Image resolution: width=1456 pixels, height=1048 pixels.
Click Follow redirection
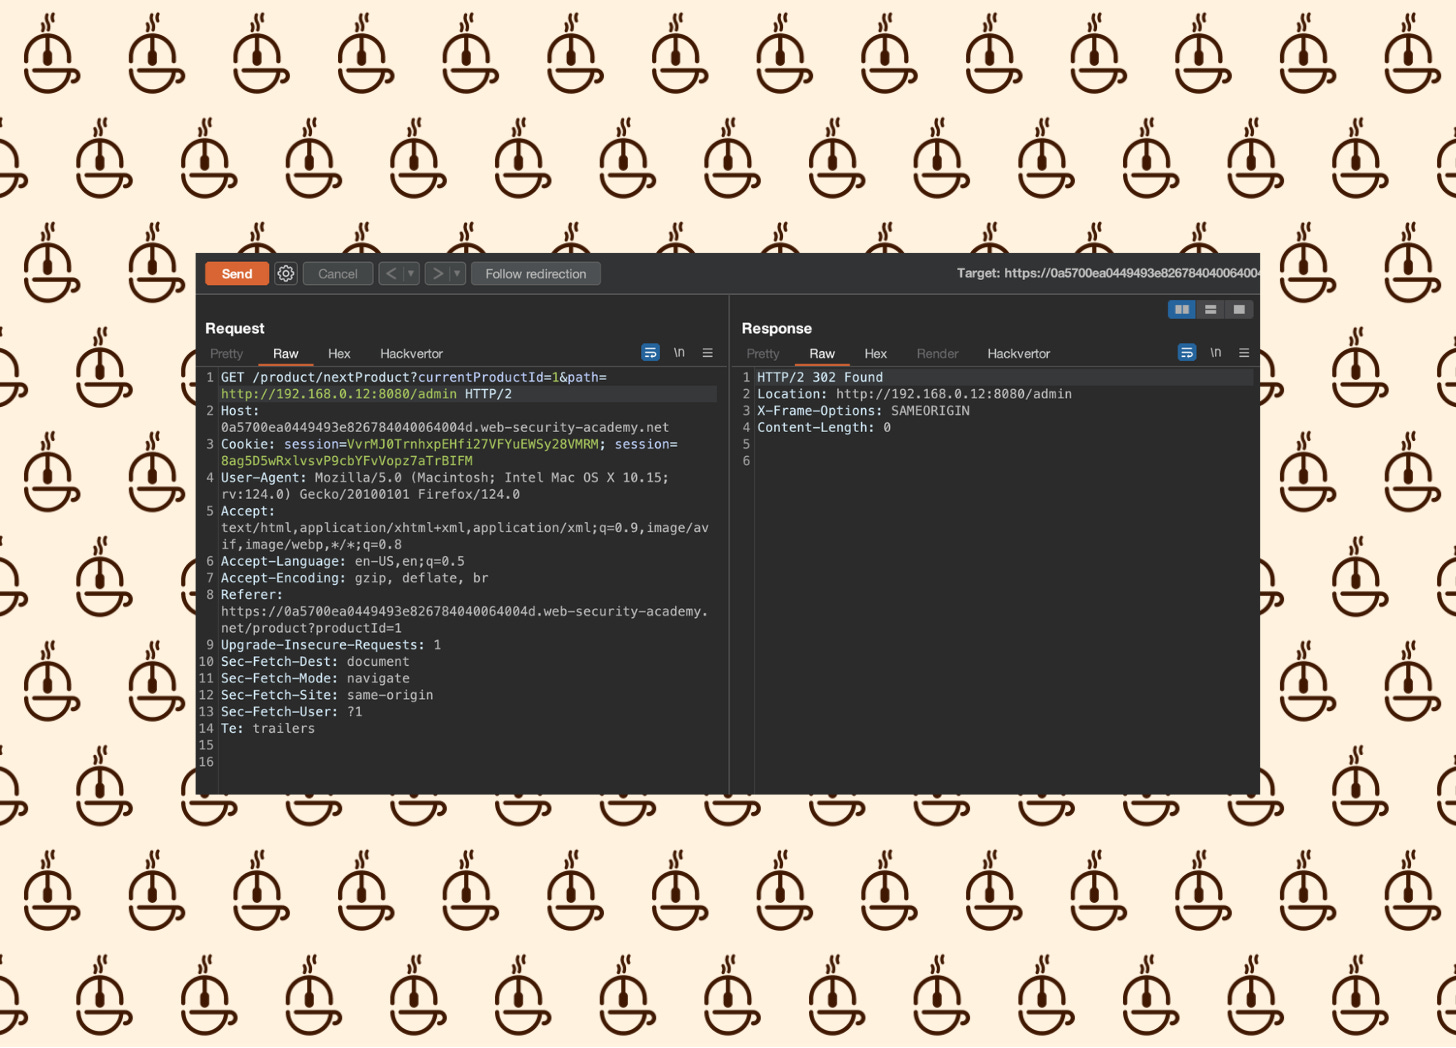coord(536,274)
